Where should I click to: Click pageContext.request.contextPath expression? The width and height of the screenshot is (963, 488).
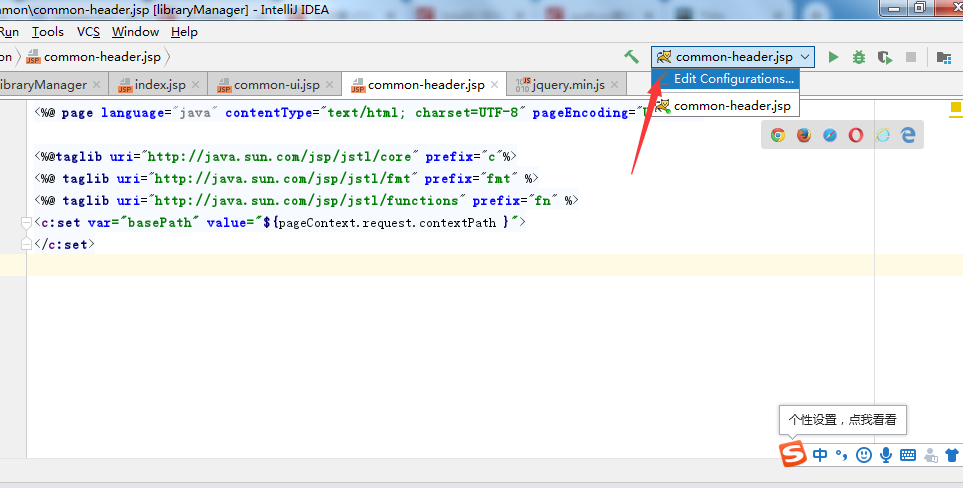[x=387, y=222]
